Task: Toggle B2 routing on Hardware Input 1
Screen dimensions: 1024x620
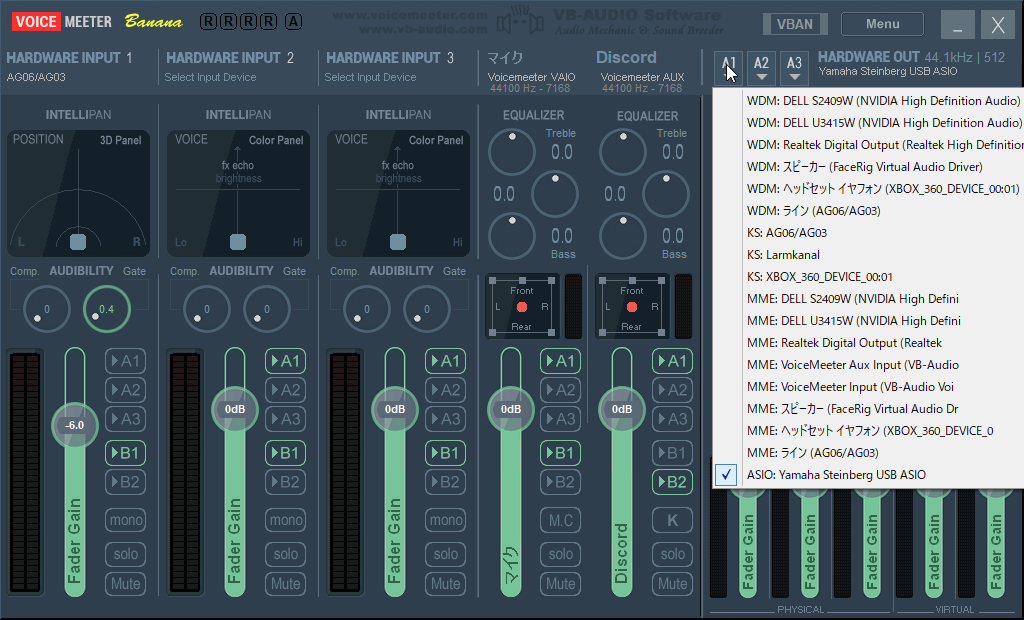Action: (x=125, y=482)
